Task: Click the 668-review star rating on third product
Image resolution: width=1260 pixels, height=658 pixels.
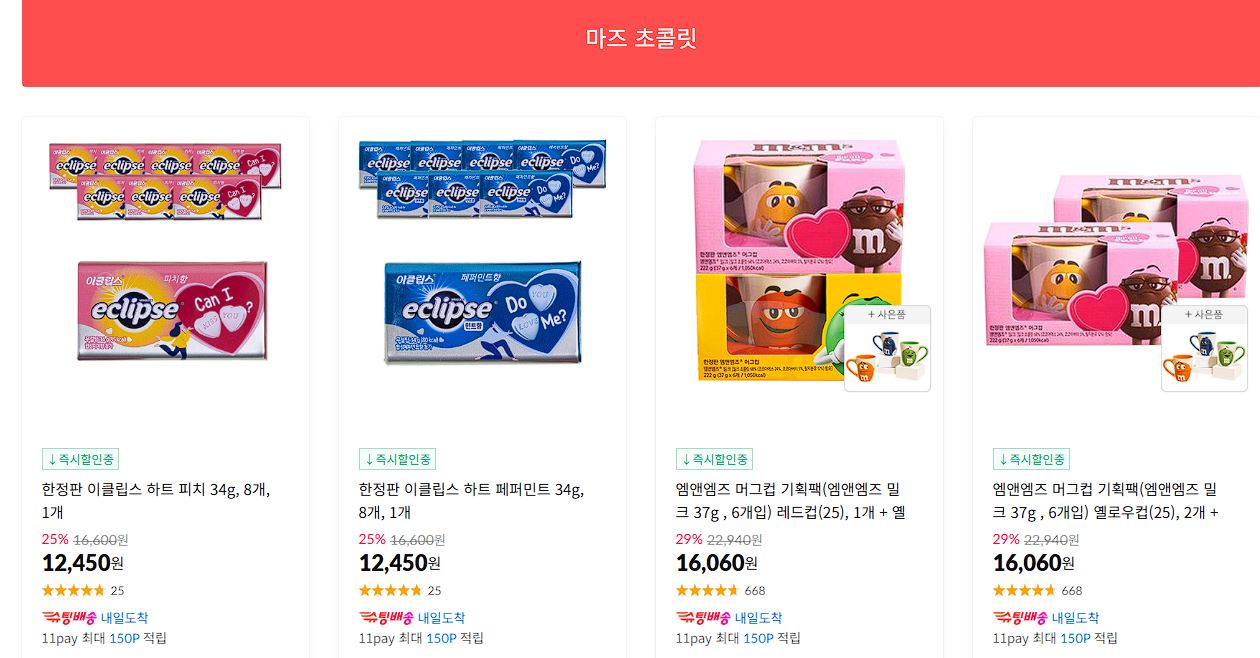Action: point(707,590)
